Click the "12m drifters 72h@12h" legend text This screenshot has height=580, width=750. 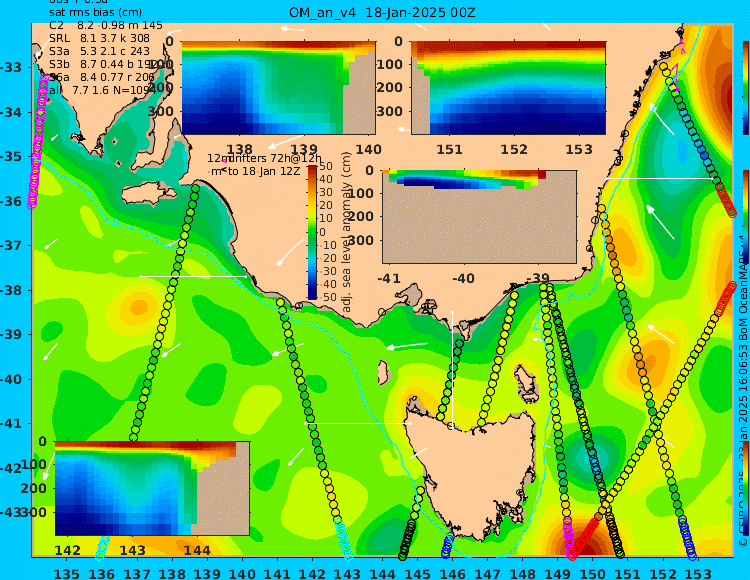(265, 158)
